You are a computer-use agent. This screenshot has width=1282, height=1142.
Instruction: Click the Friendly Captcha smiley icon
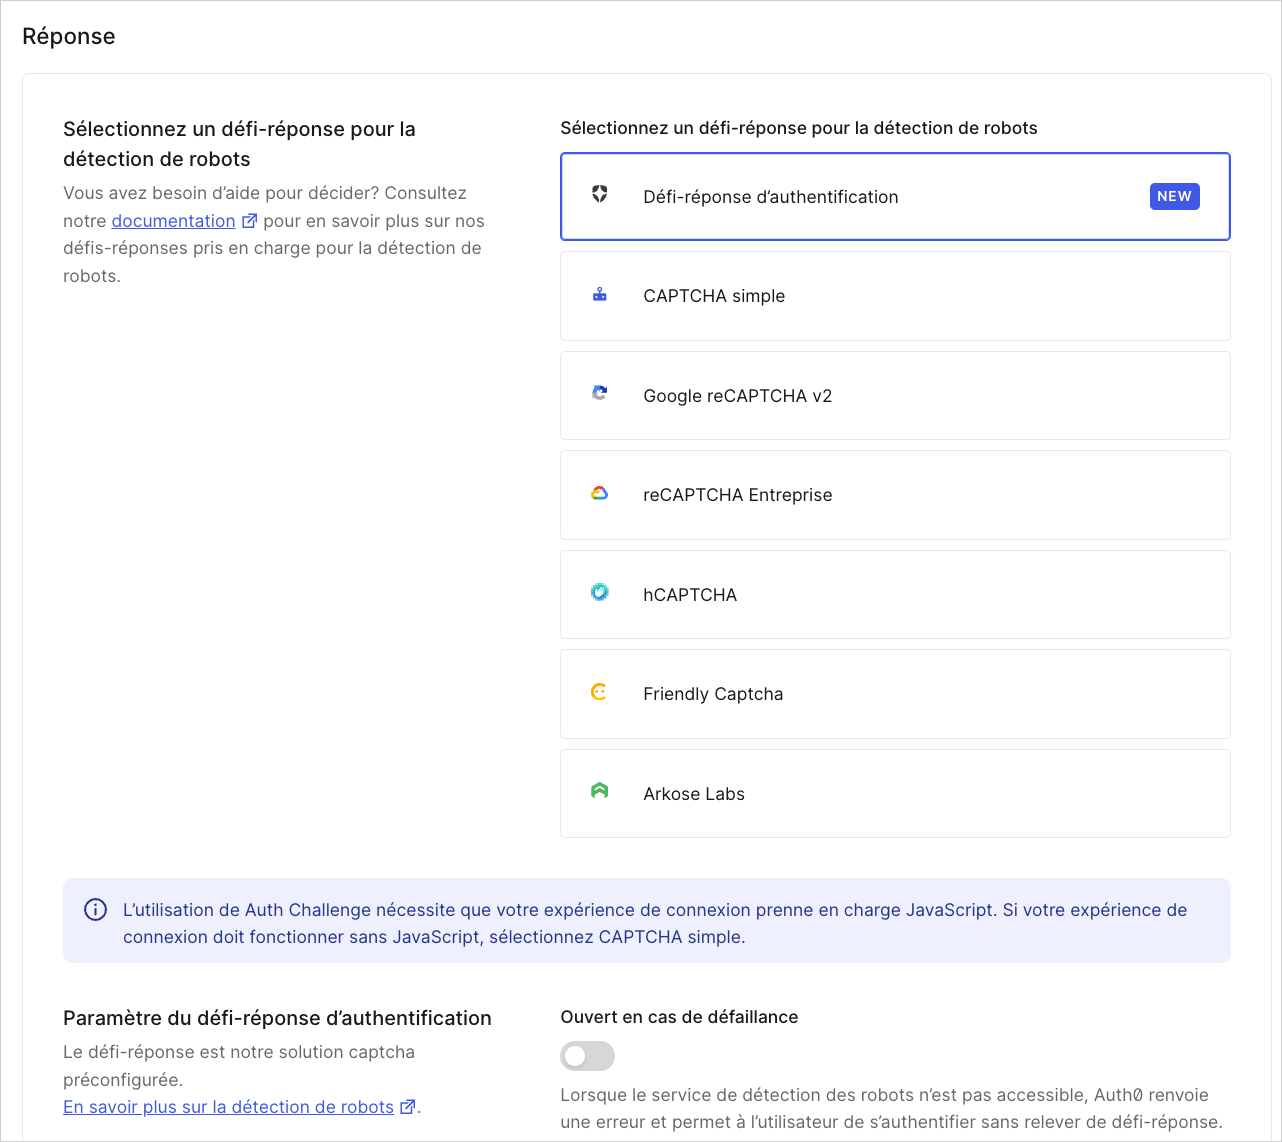599,692
